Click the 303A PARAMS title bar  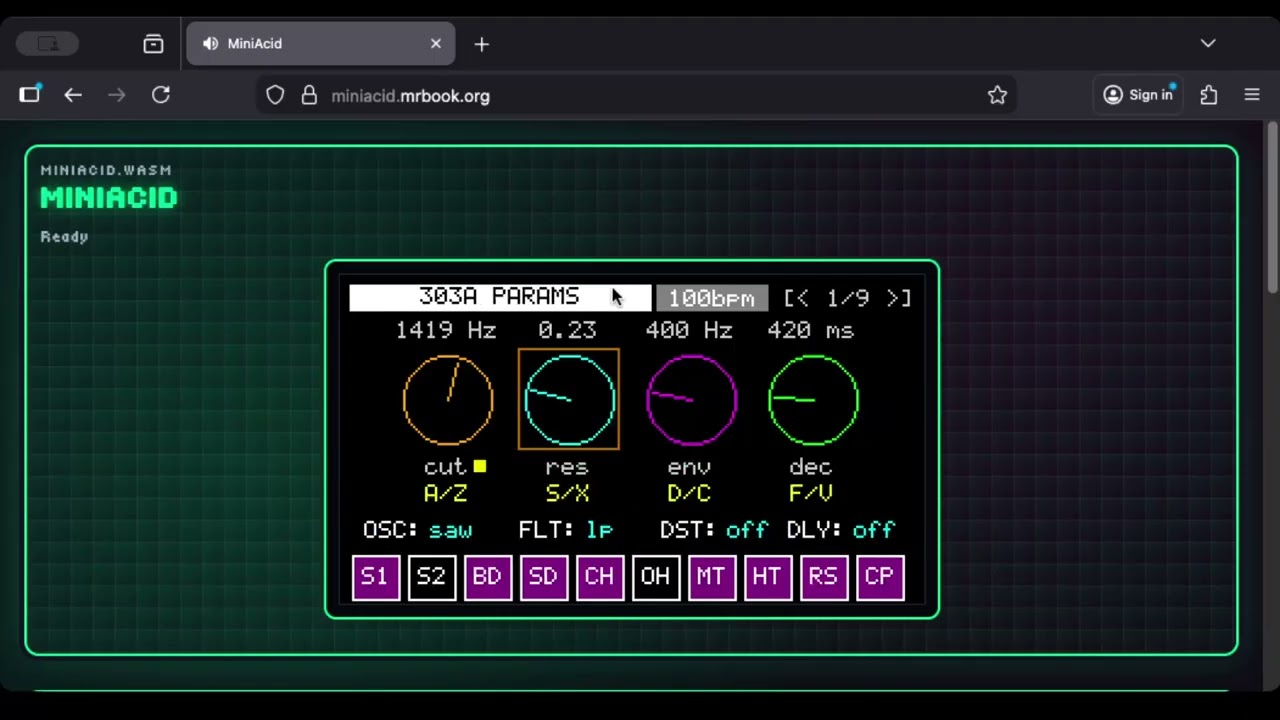[x=500, y=298]
